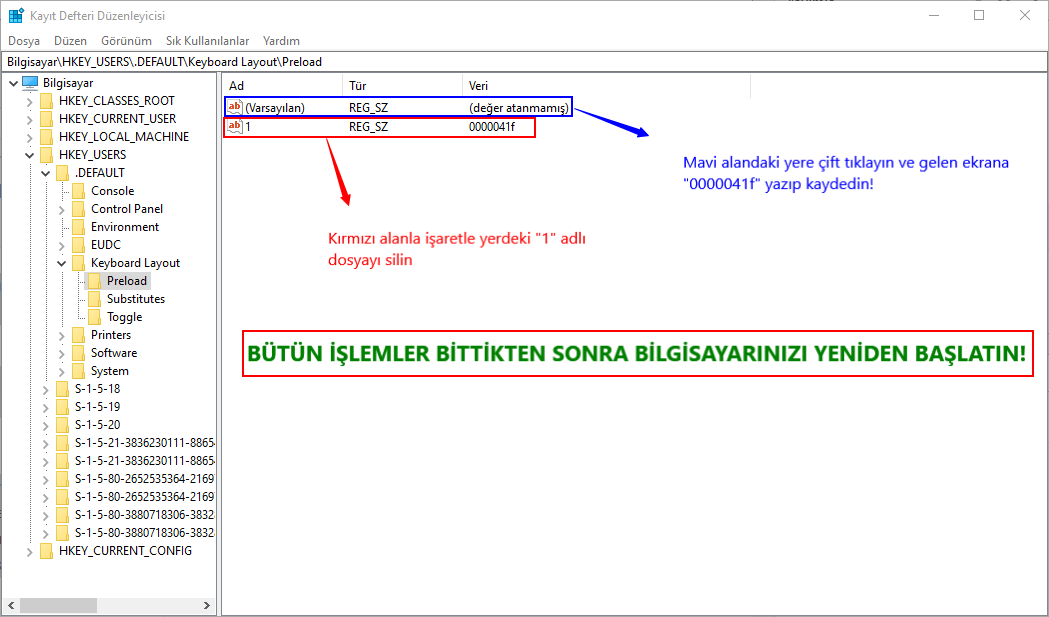Sort values by the Tür column header
The width and height of the screenshot is (1049, 617).
(x=403, y=86)
